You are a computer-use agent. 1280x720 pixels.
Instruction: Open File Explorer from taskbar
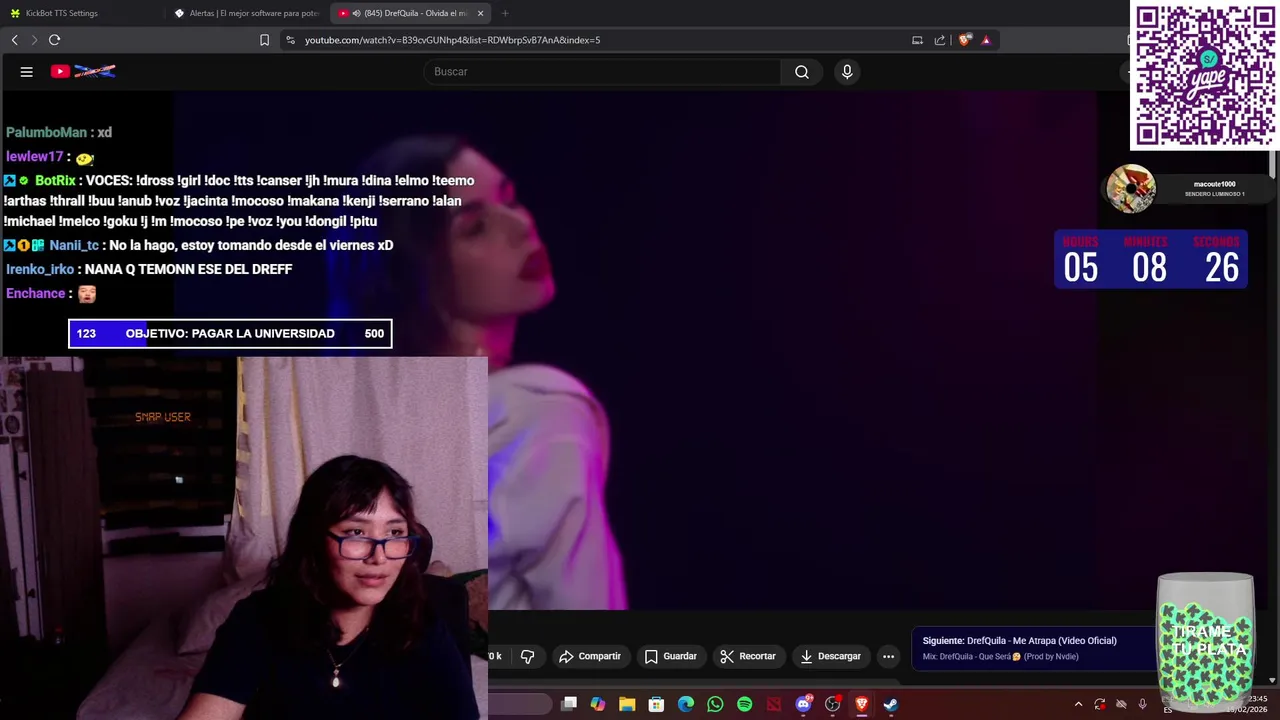tap(627, 704)
